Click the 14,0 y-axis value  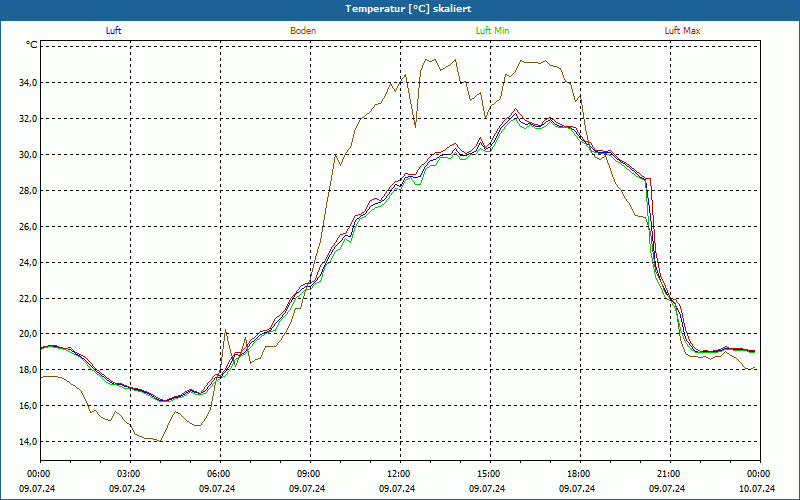tap(28, 441)
